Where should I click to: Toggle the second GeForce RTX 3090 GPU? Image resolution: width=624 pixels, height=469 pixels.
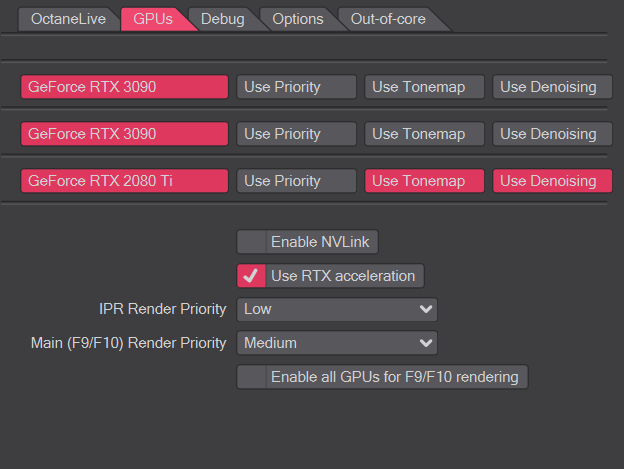click(124, 134)
